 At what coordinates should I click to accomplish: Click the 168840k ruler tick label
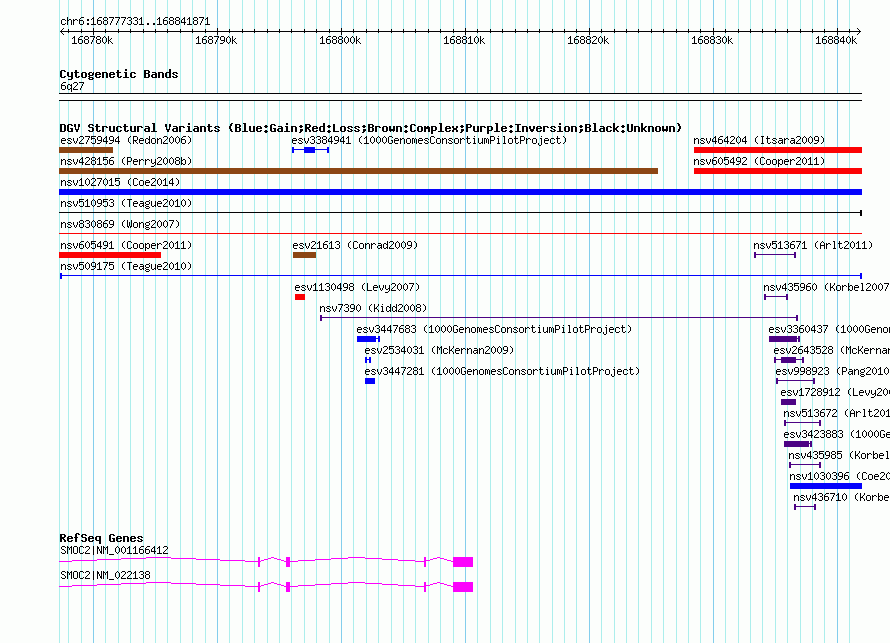click(836, 40)
